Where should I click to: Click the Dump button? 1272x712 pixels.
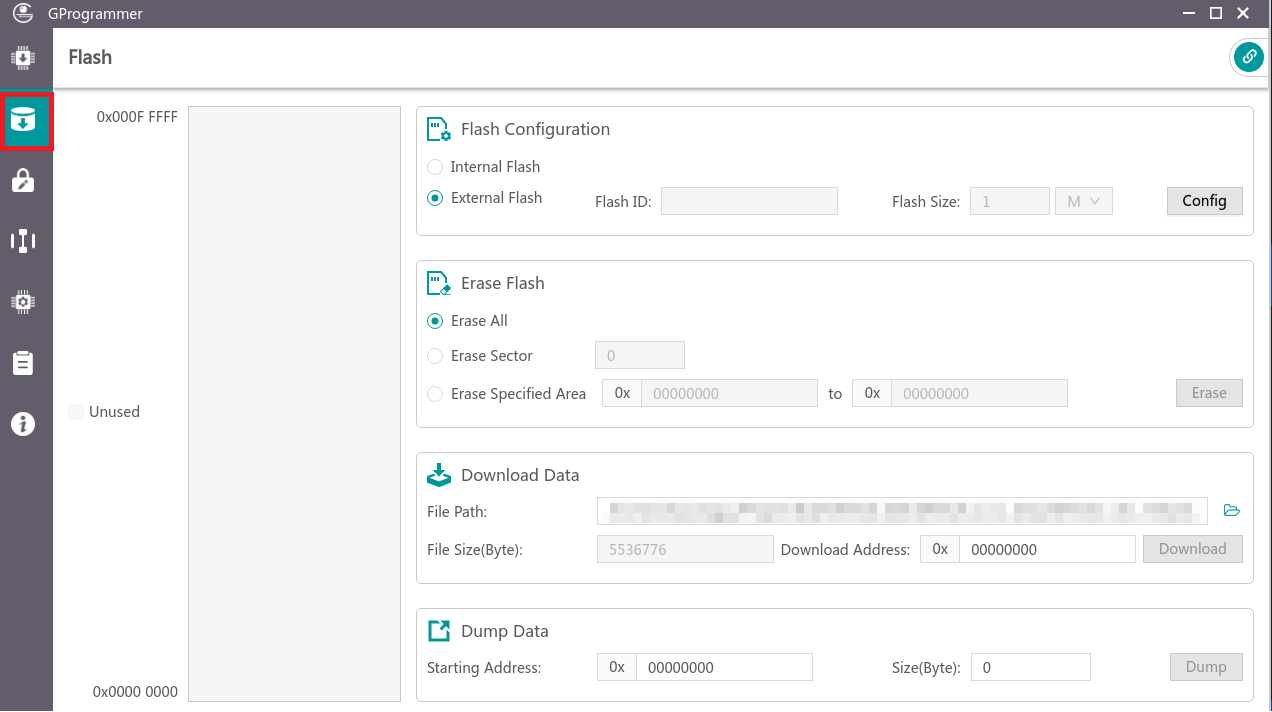click(x=1206, y=667)
